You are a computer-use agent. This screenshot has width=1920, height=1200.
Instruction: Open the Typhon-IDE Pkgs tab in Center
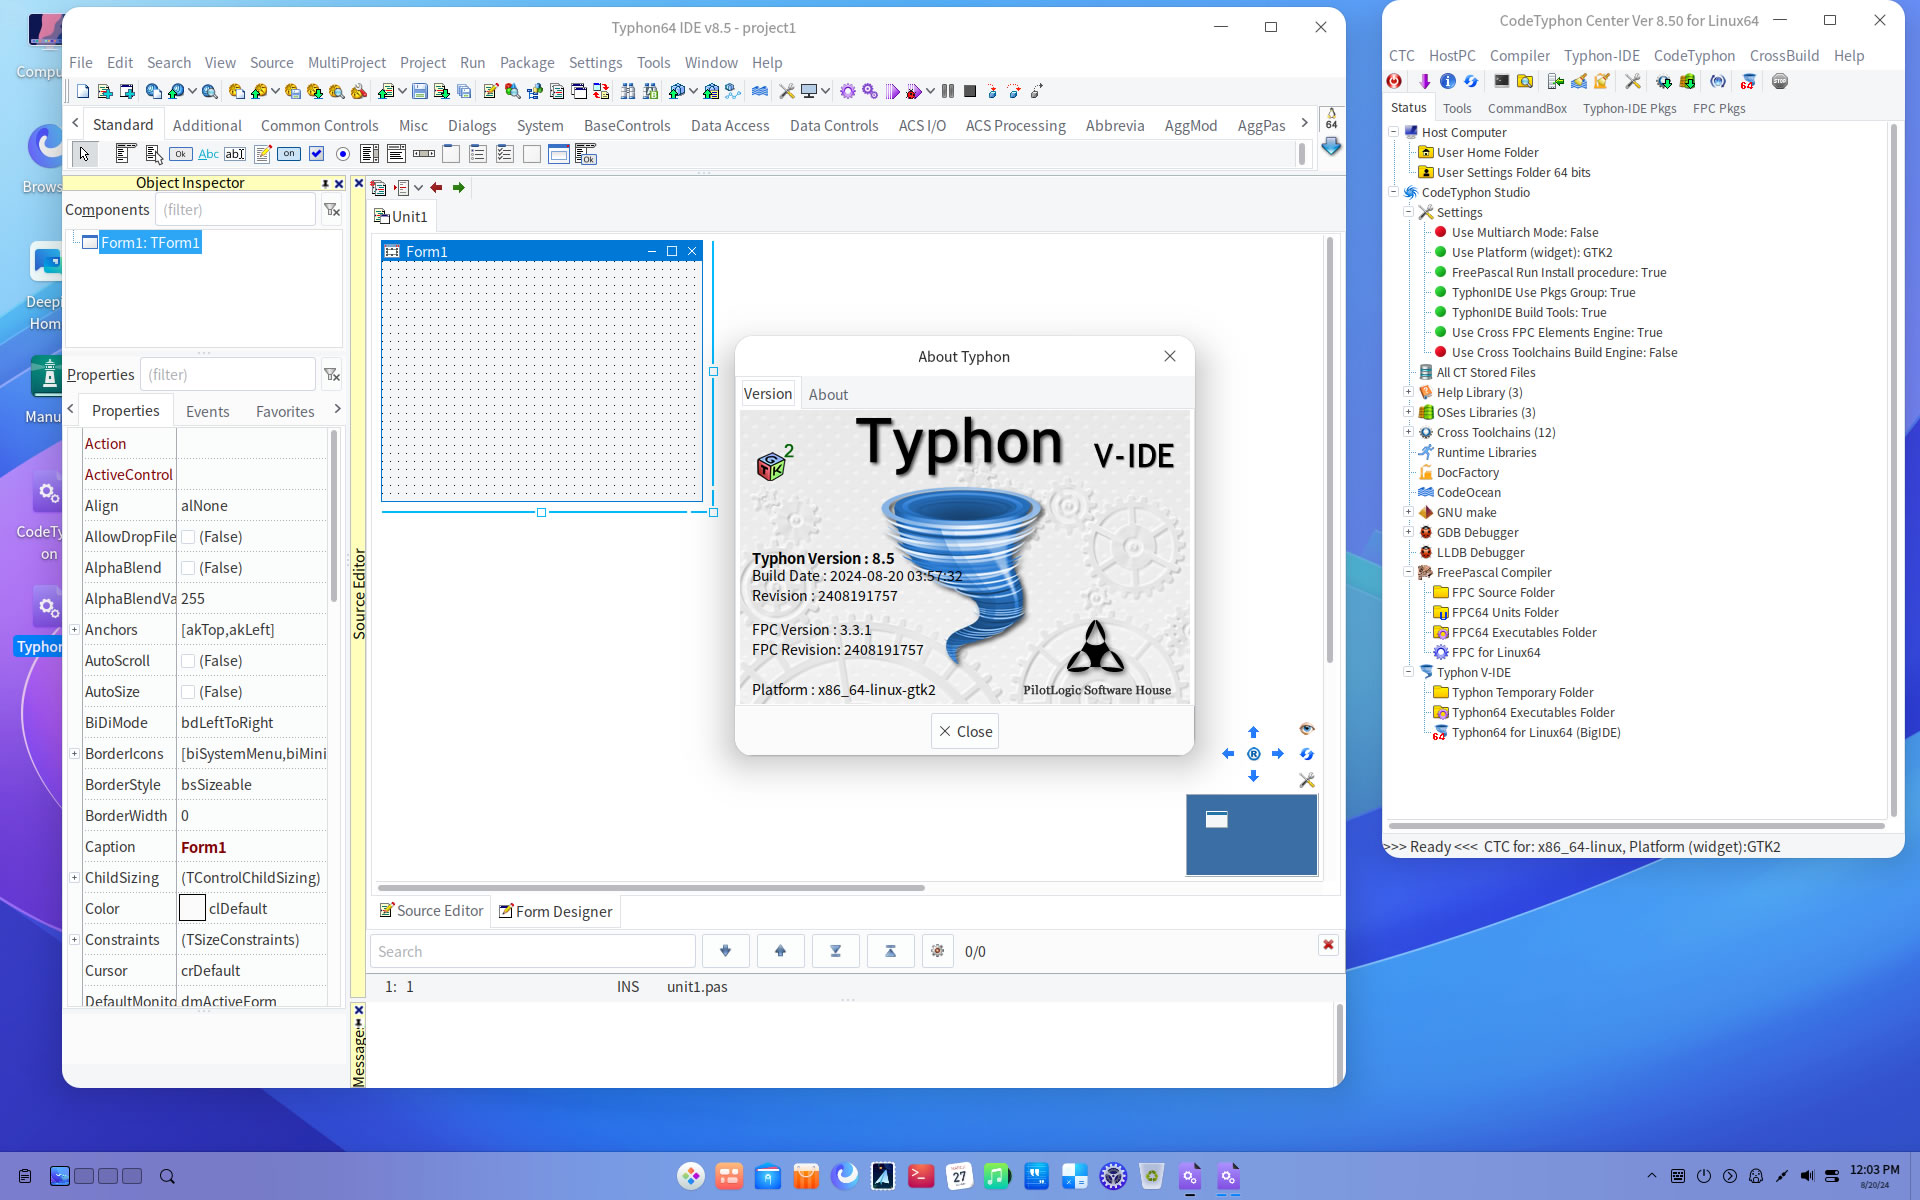(1629, 109)
